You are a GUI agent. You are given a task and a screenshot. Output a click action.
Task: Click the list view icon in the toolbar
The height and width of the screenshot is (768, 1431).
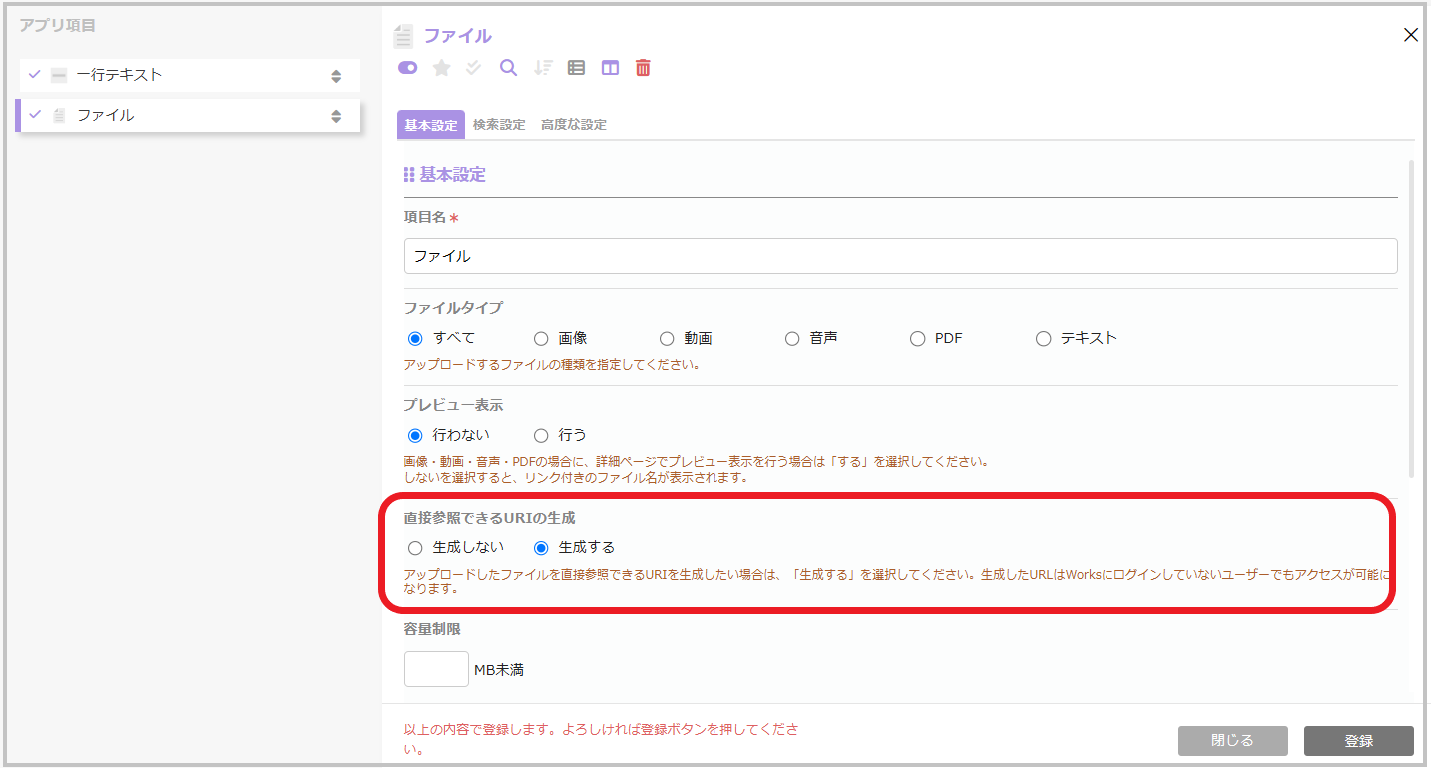pos(576,68)
